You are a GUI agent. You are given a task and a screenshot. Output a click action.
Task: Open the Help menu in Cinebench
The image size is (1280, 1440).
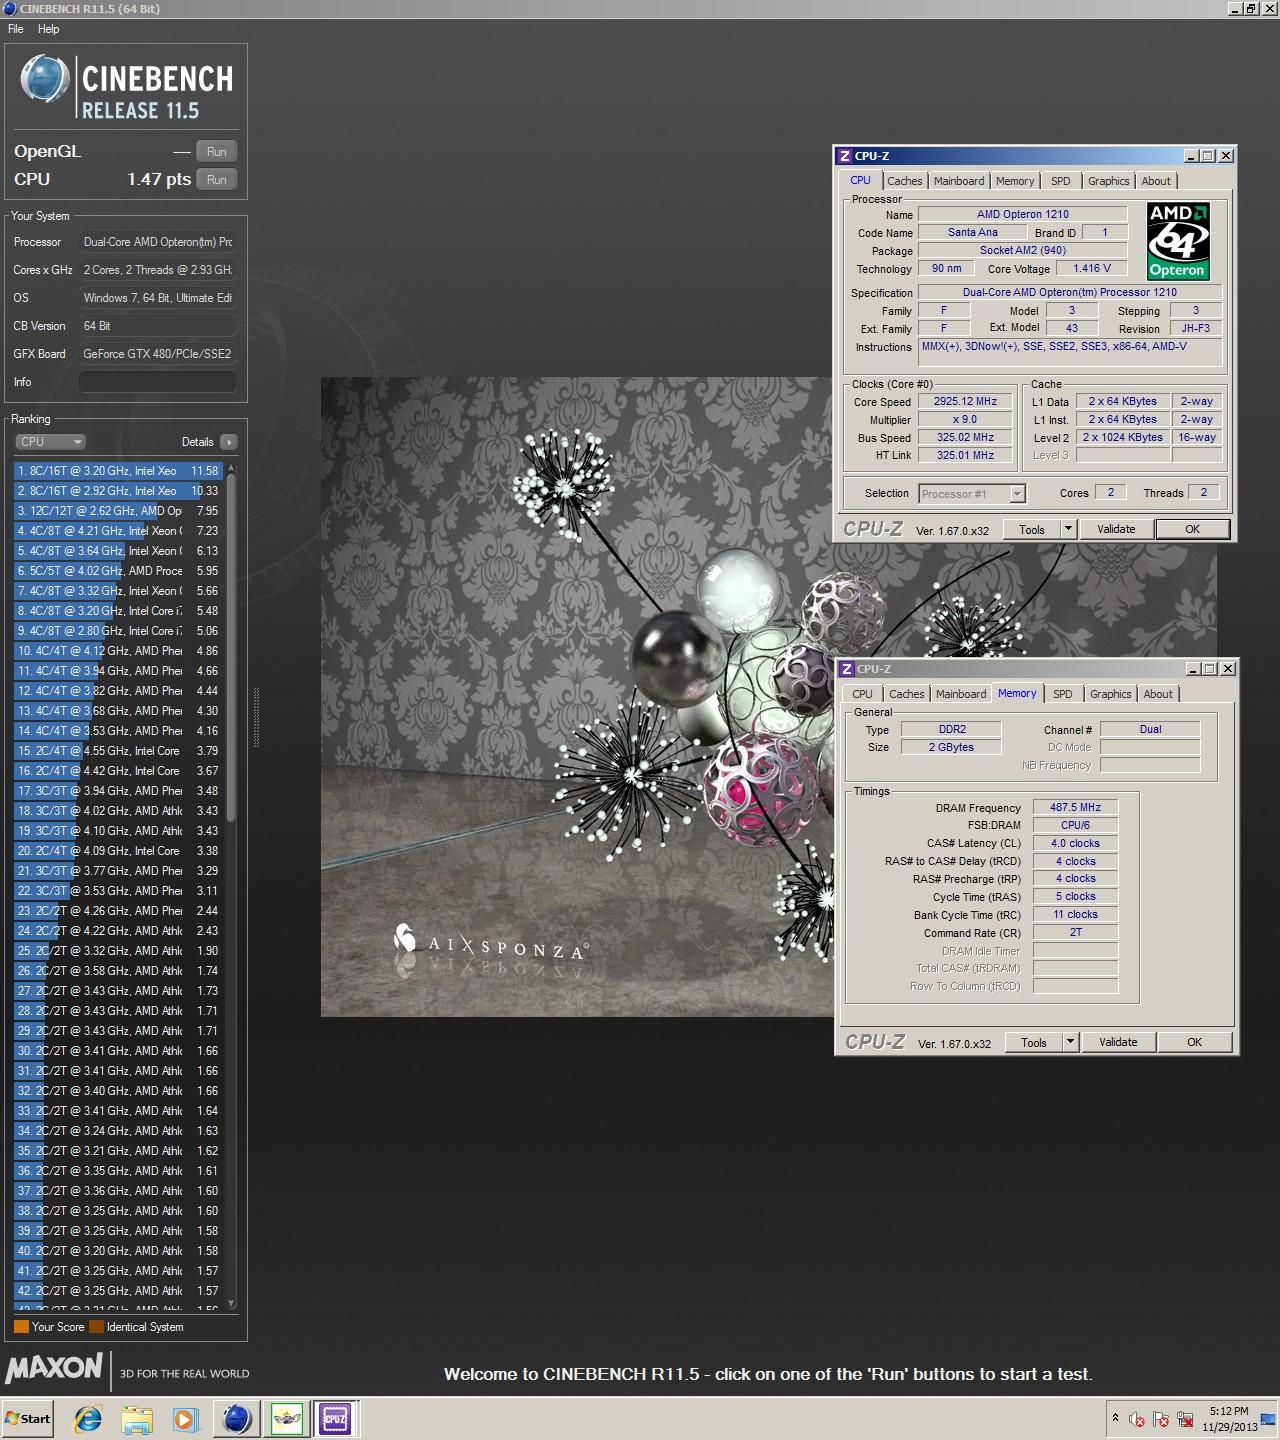point(49,29)
